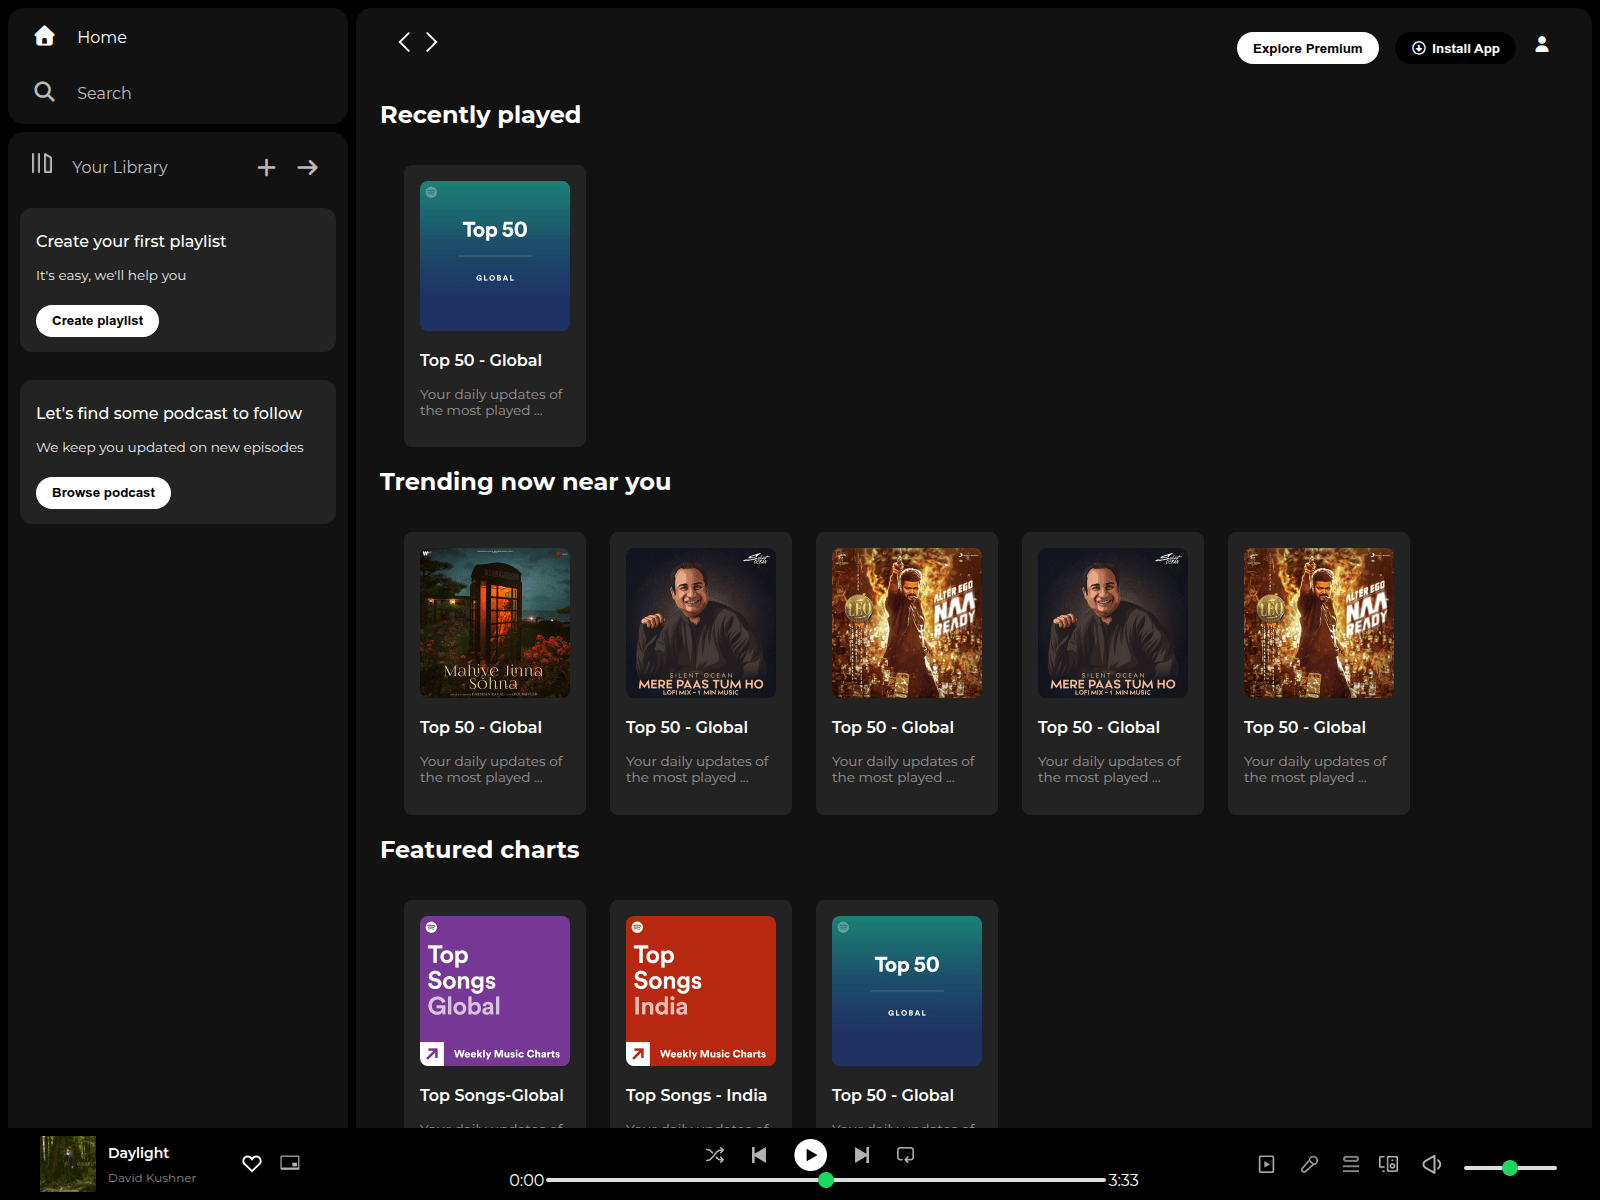Viewport: 1600px width, 1200px height.
Task: Open the Connect to a device panel
Action: coord(1388,1163)
